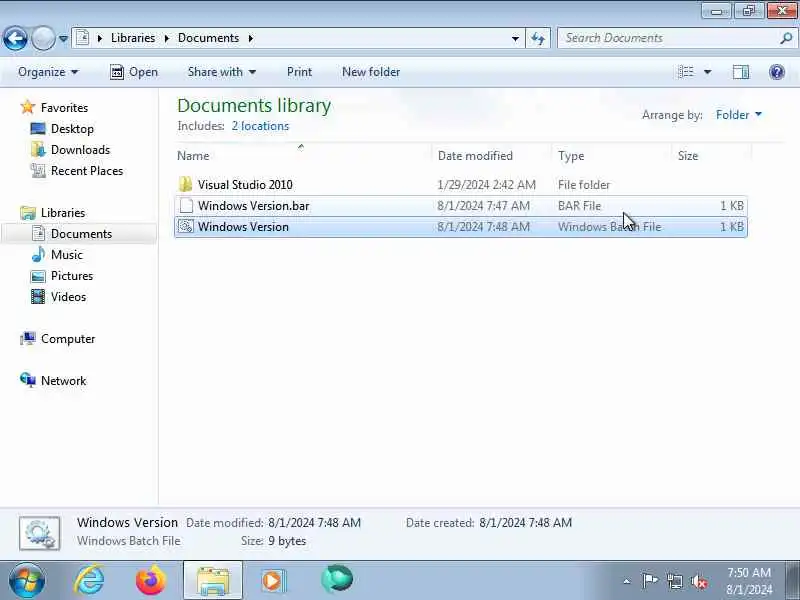Go back with the Back arrow button
This screenshot has width=800, height=600.
pyautogui.click(x=15, y=38)
